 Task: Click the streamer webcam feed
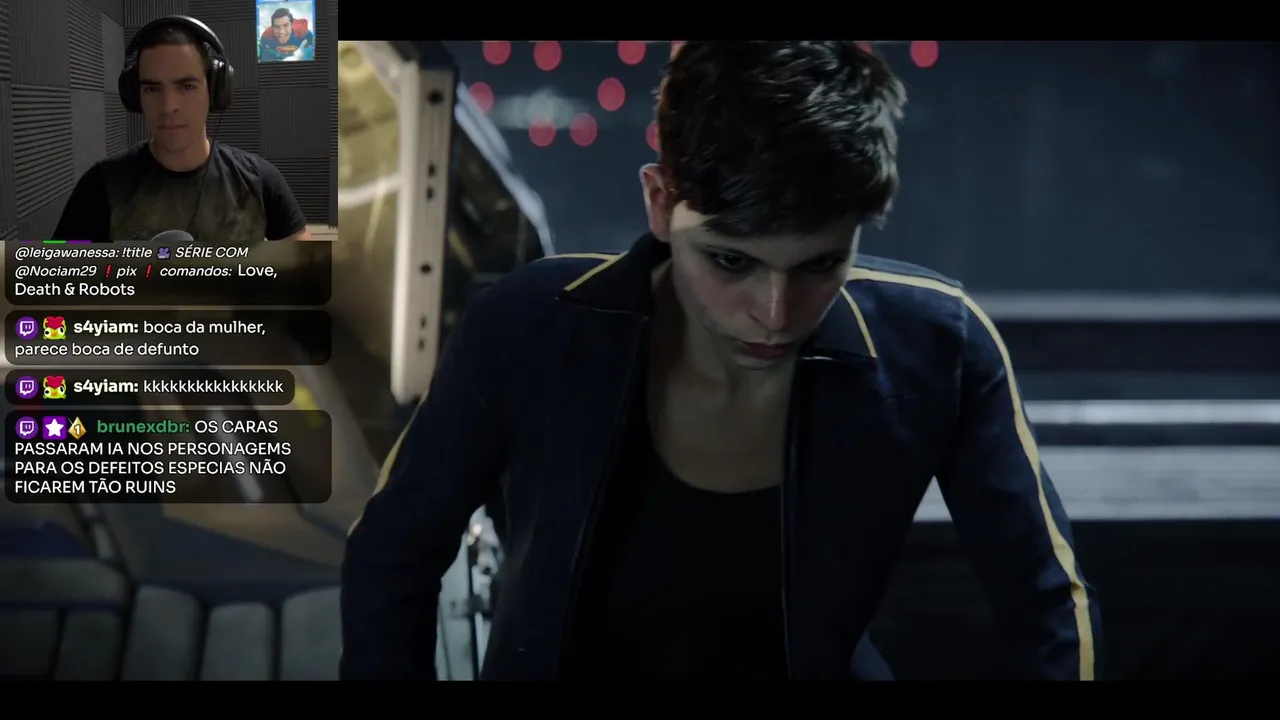(169, 120)
